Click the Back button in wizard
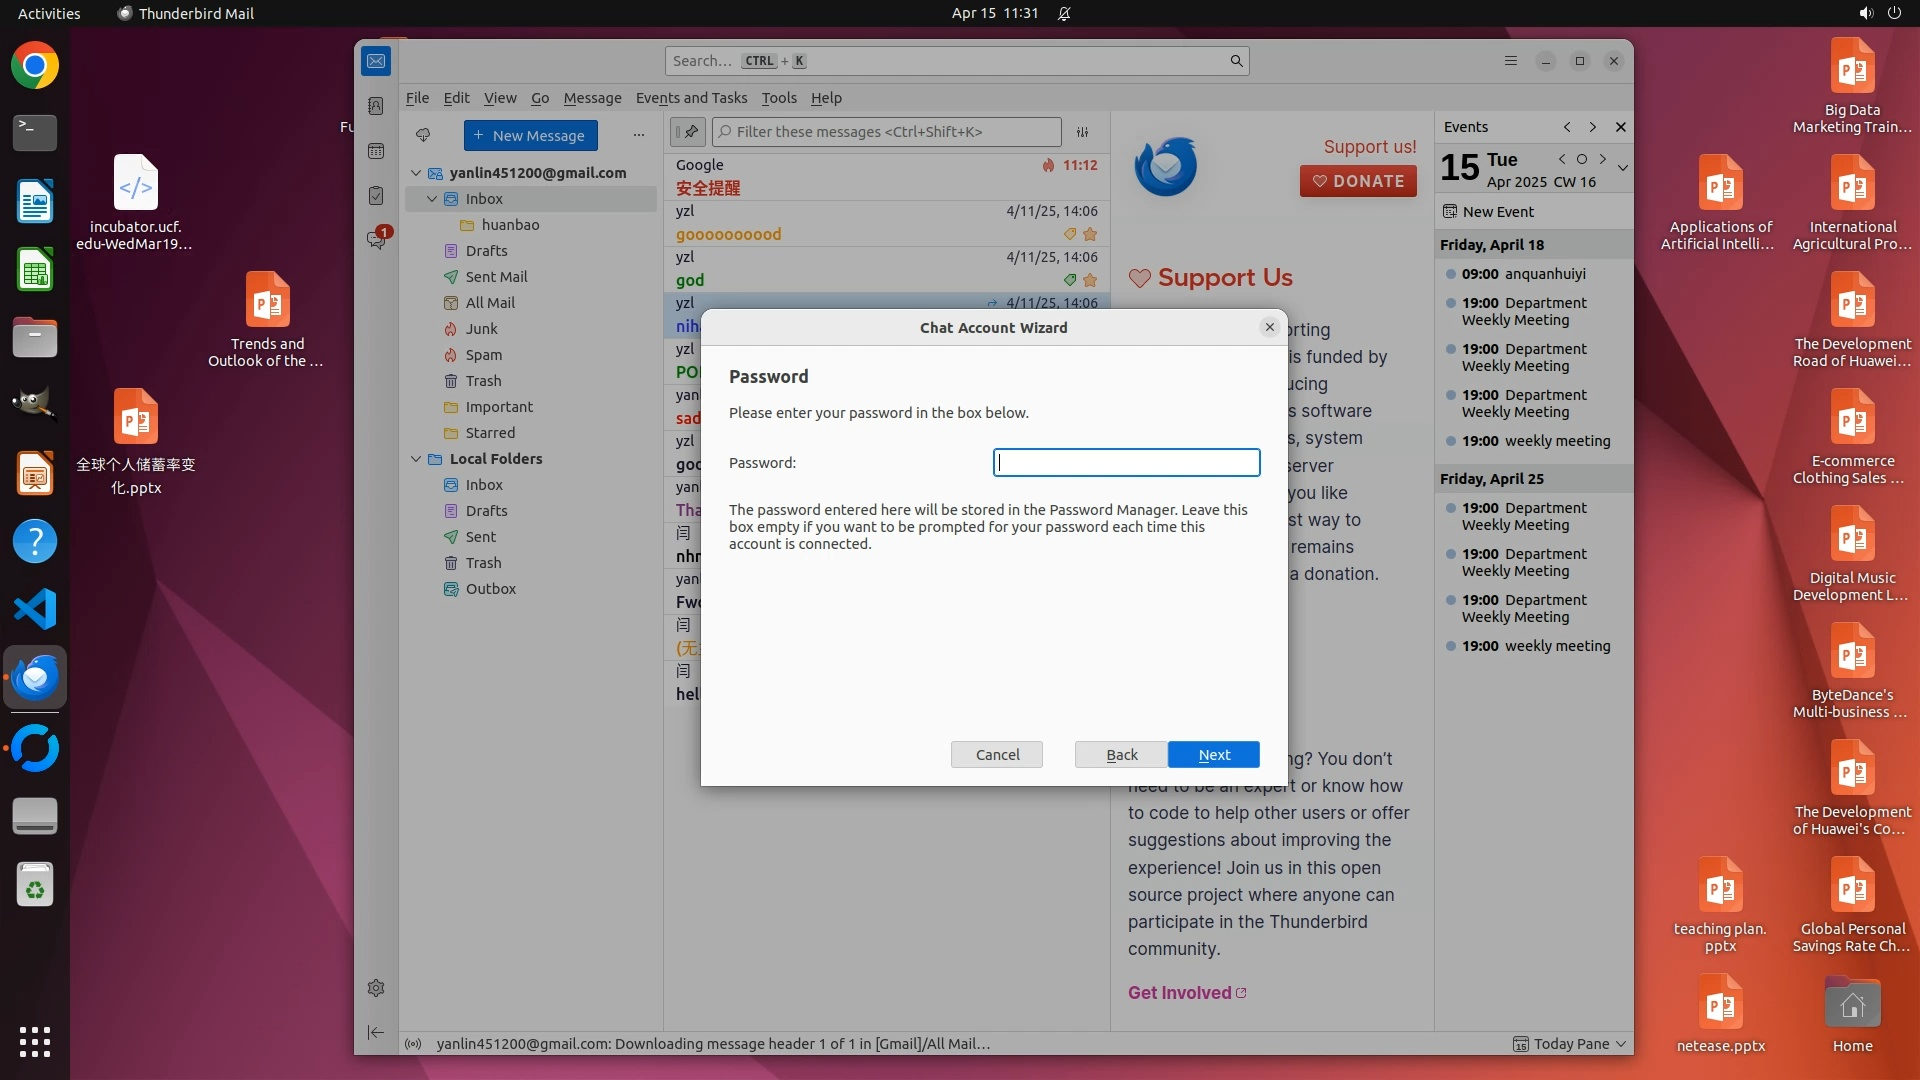This screenshot has width=1920, height=1080. click(x=1121, y=755)
